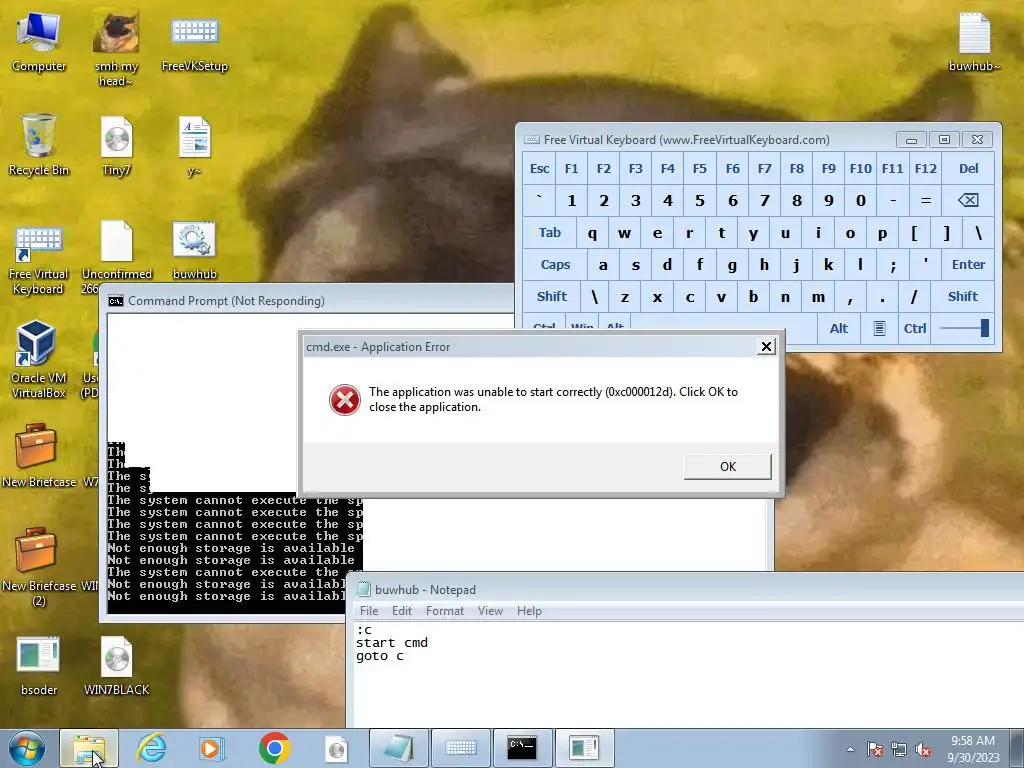Screen dimensions: 1024x768
Task: Select the Unconfirmed file icon on the desktop
Action: pyautogui.click(x=116, y=256)
